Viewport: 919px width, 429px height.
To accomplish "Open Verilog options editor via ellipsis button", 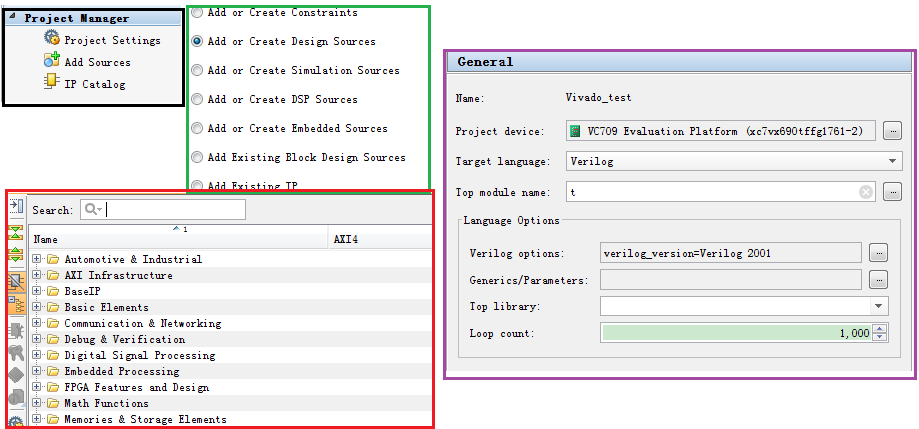I will tap(878, 253).
